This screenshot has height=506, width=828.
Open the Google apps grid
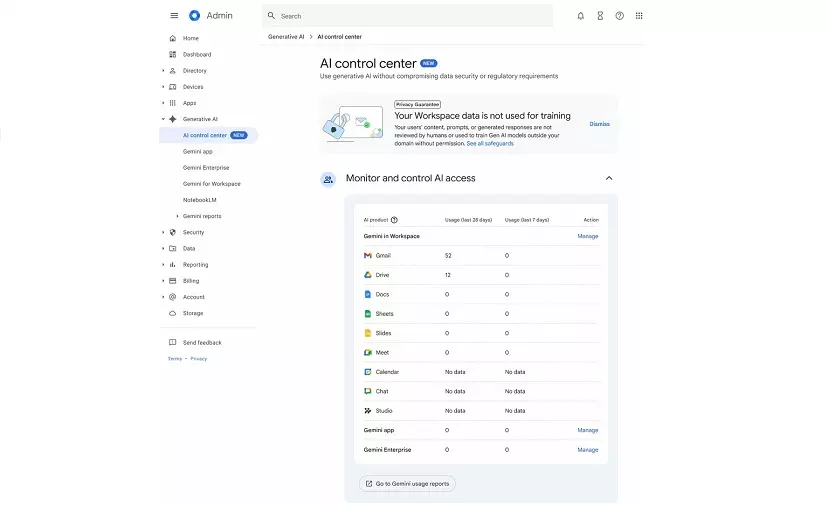click(639, 16)
